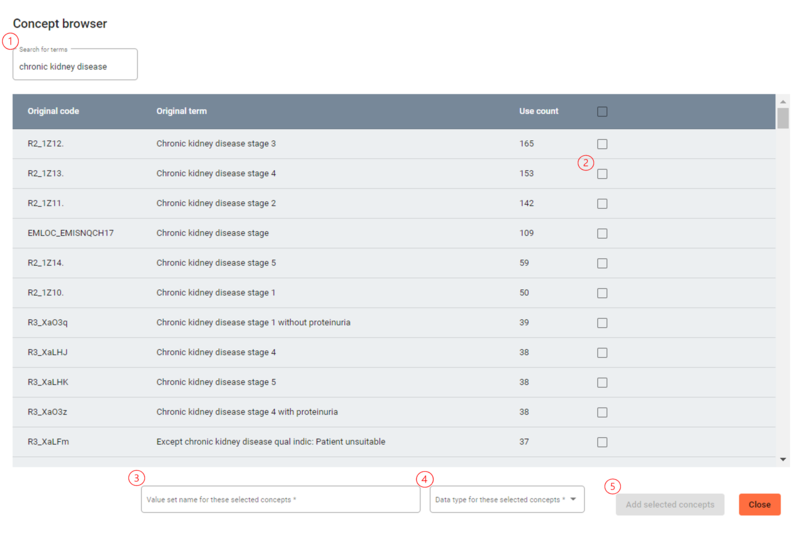Click code cell 'R3_XaO3z'
The image size is (800, 538).
47,412
